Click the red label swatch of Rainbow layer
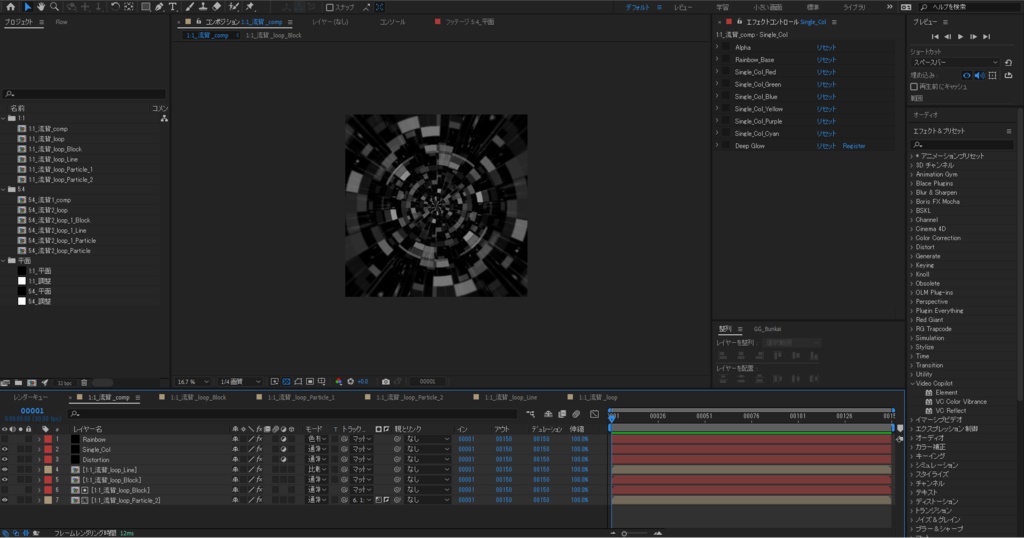 pyautogui.click(x=48, y=439)
